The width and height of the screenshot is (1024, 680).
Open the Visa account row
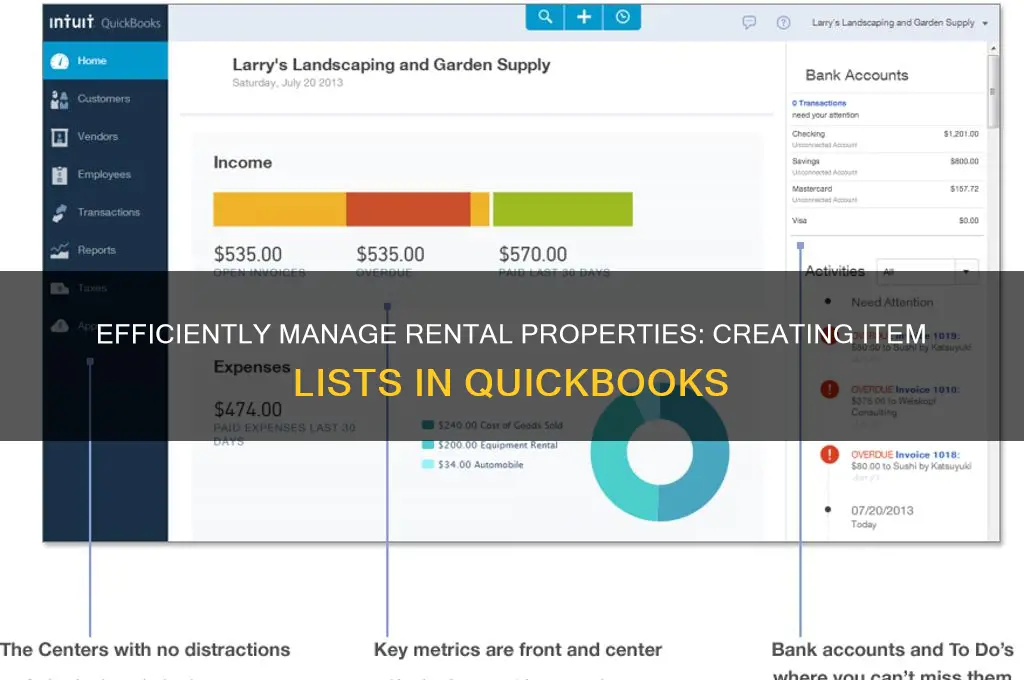click(x=885, y=221)
